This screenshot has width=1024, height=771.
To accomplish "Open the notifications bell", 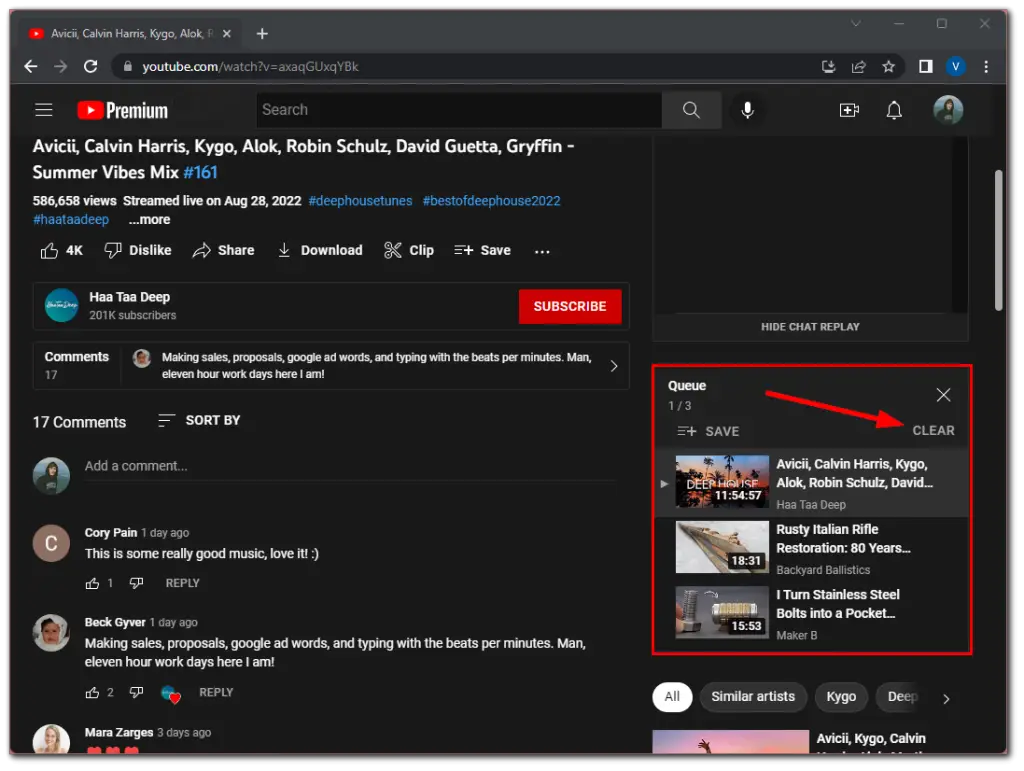I will (895, 110).
